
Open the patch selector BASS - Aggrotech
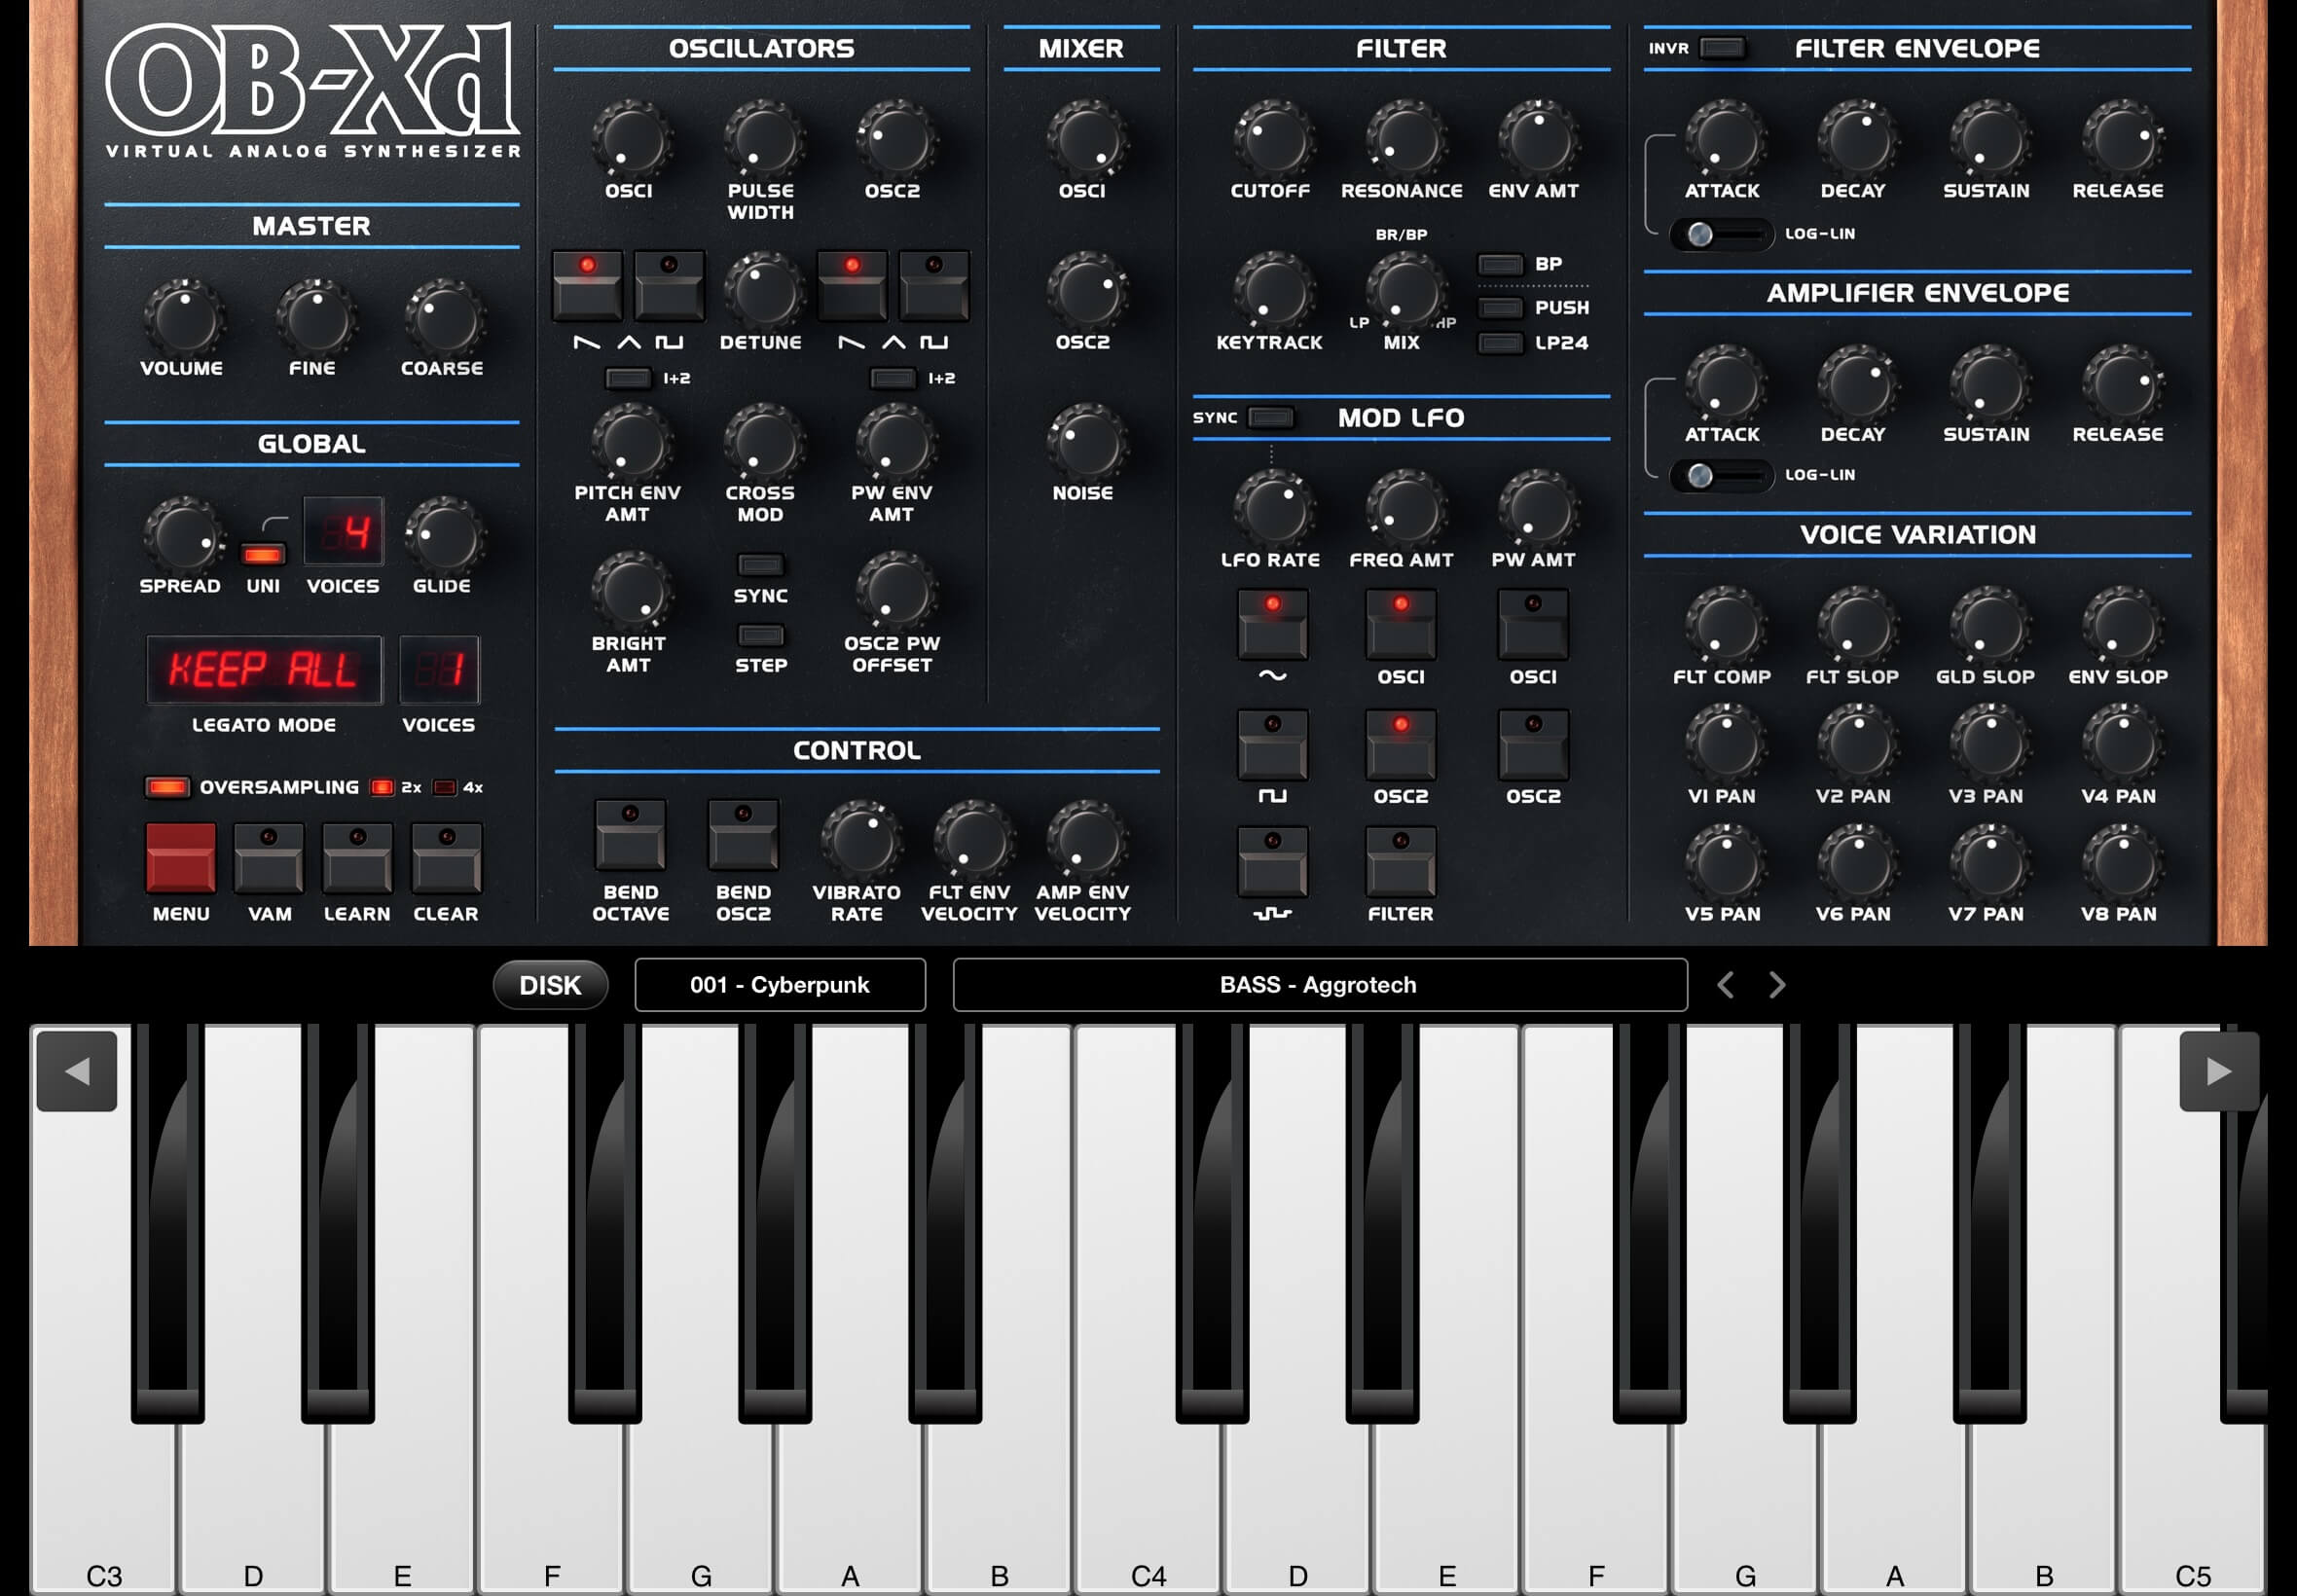(x=1320, y=985)
